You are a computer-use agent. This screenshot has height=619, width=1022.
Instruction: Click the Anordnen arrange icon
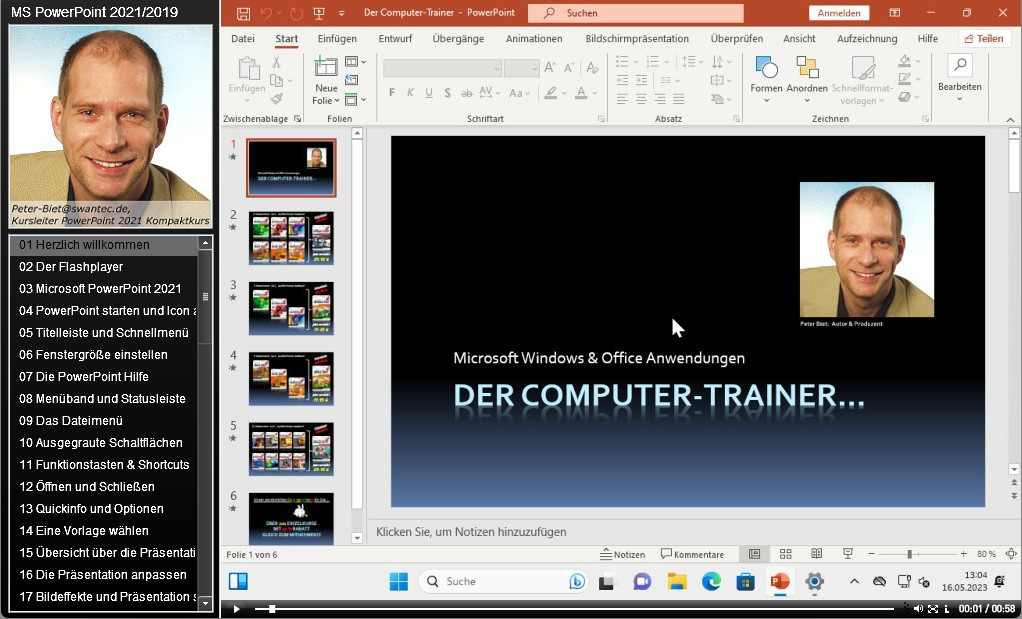[806, 68]
